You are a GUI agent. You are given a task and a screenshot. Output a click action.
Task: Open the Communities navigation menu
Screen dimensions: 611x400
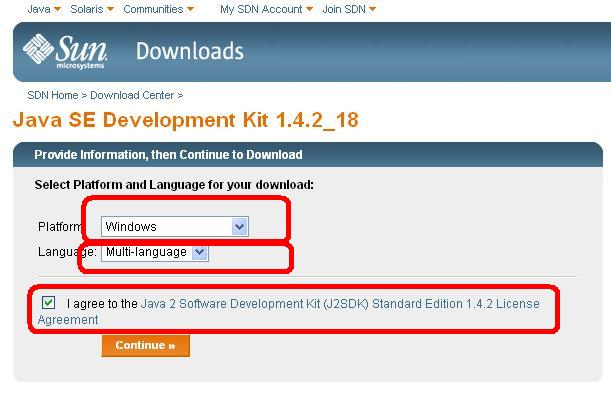[158, 9]
